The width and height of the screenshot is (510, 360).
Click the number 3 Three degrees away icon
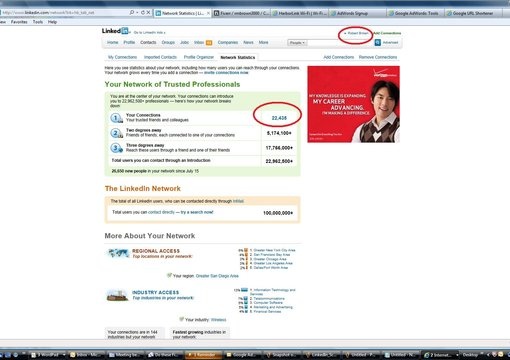pyautogui.click(x=116, y=148)
